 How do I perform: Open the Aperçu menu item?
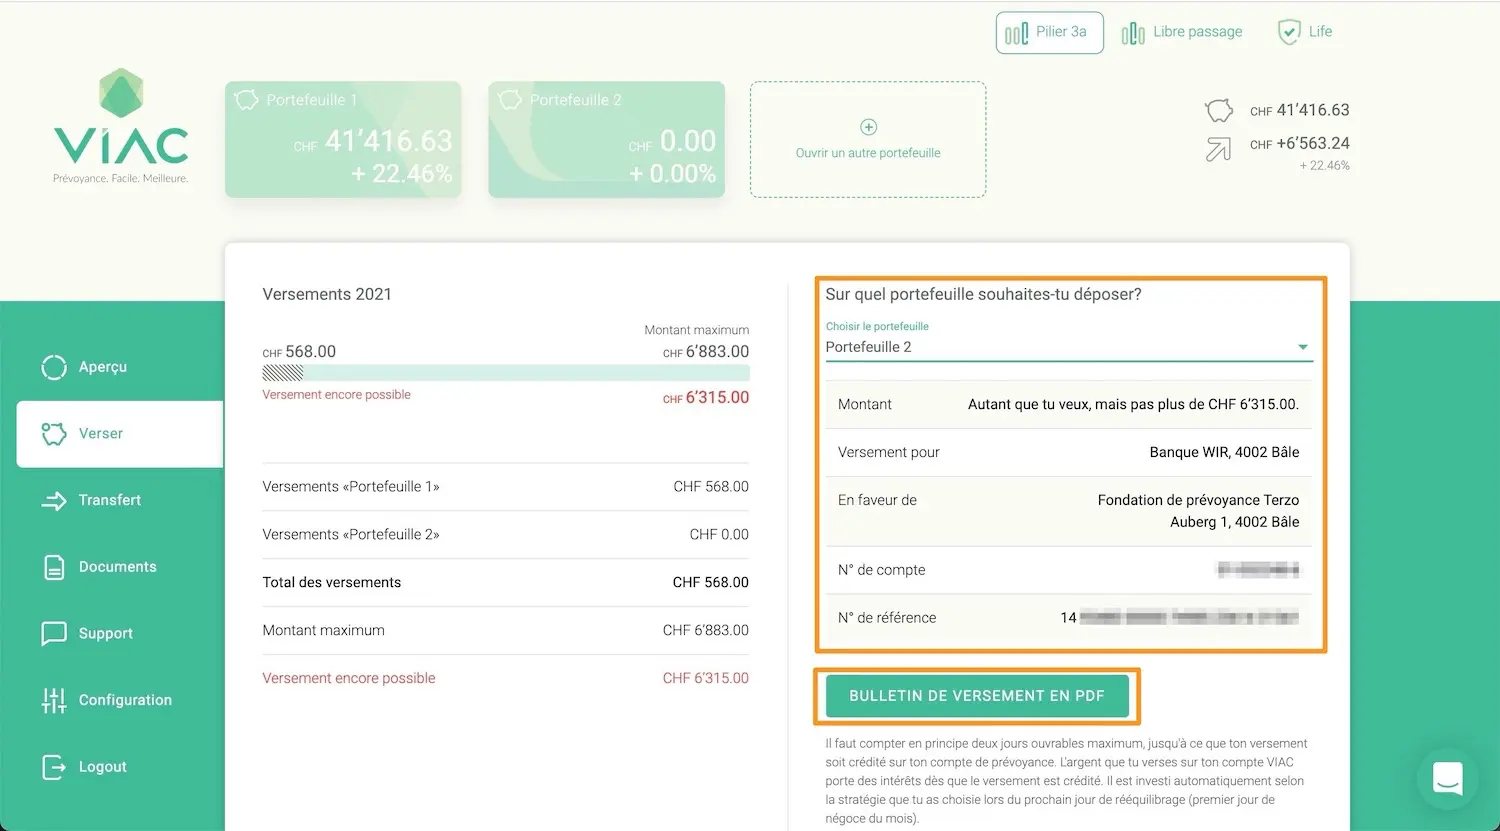[120, 367]
